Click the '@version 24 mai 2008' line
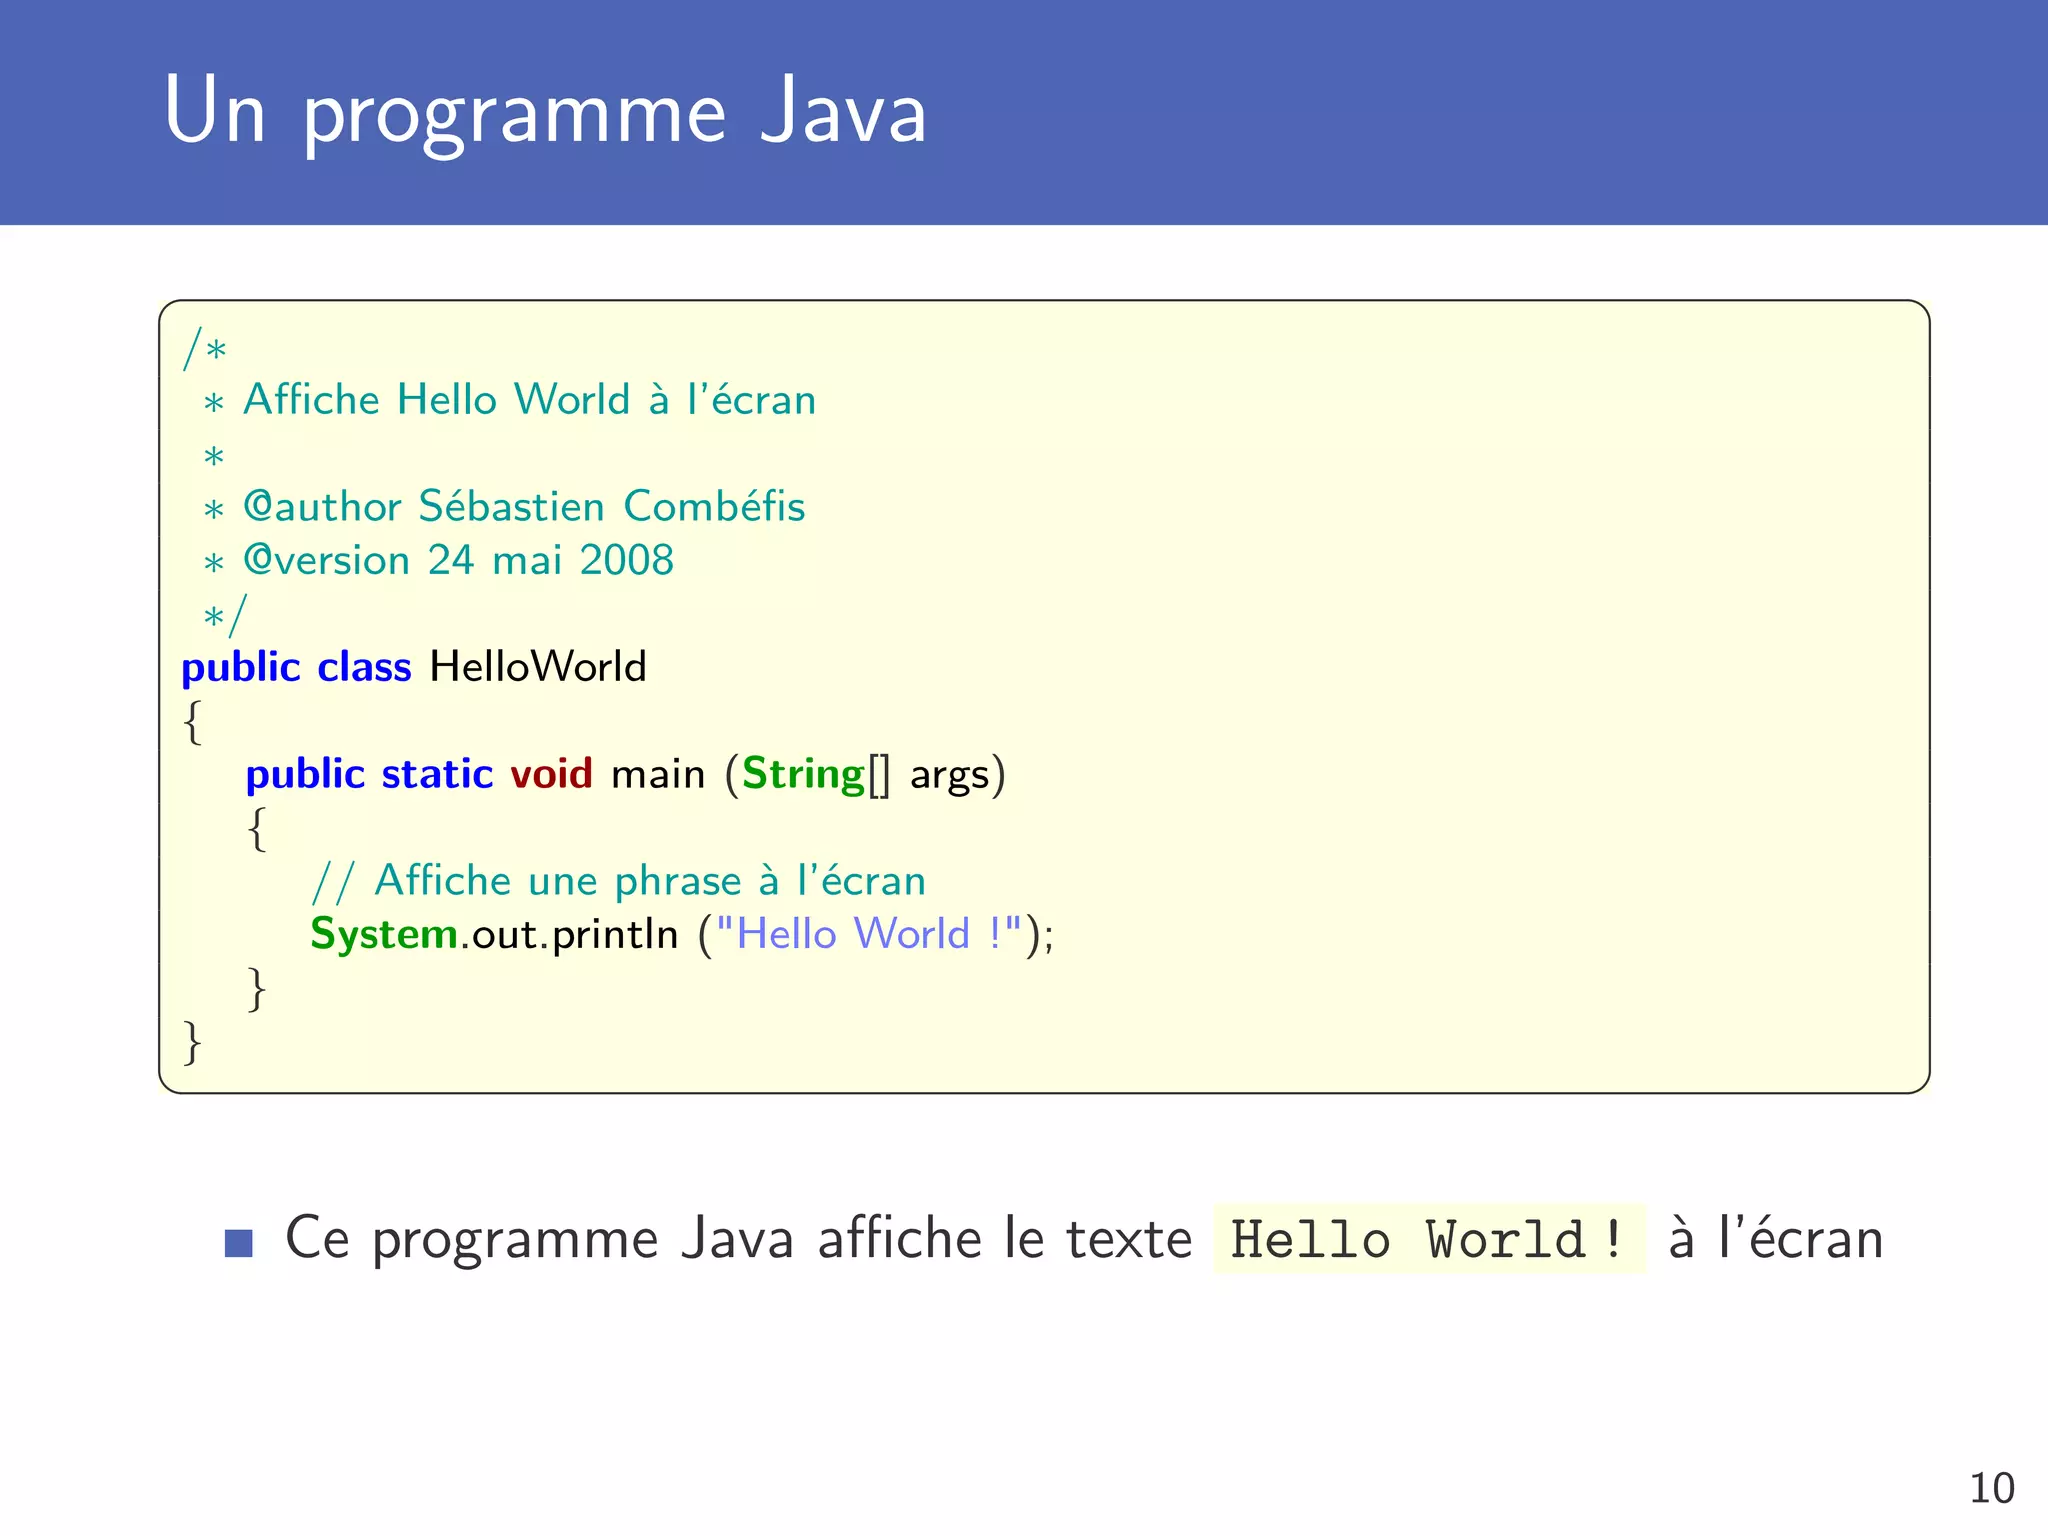 click(x=458, y=560)
